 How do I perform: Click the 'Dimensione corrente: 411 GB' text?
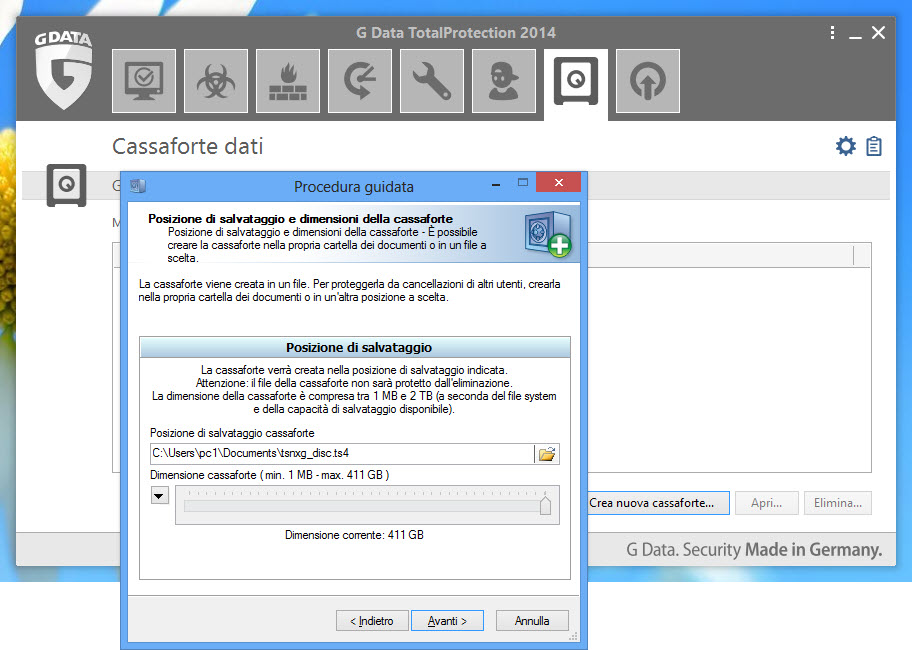click(354, 535)
